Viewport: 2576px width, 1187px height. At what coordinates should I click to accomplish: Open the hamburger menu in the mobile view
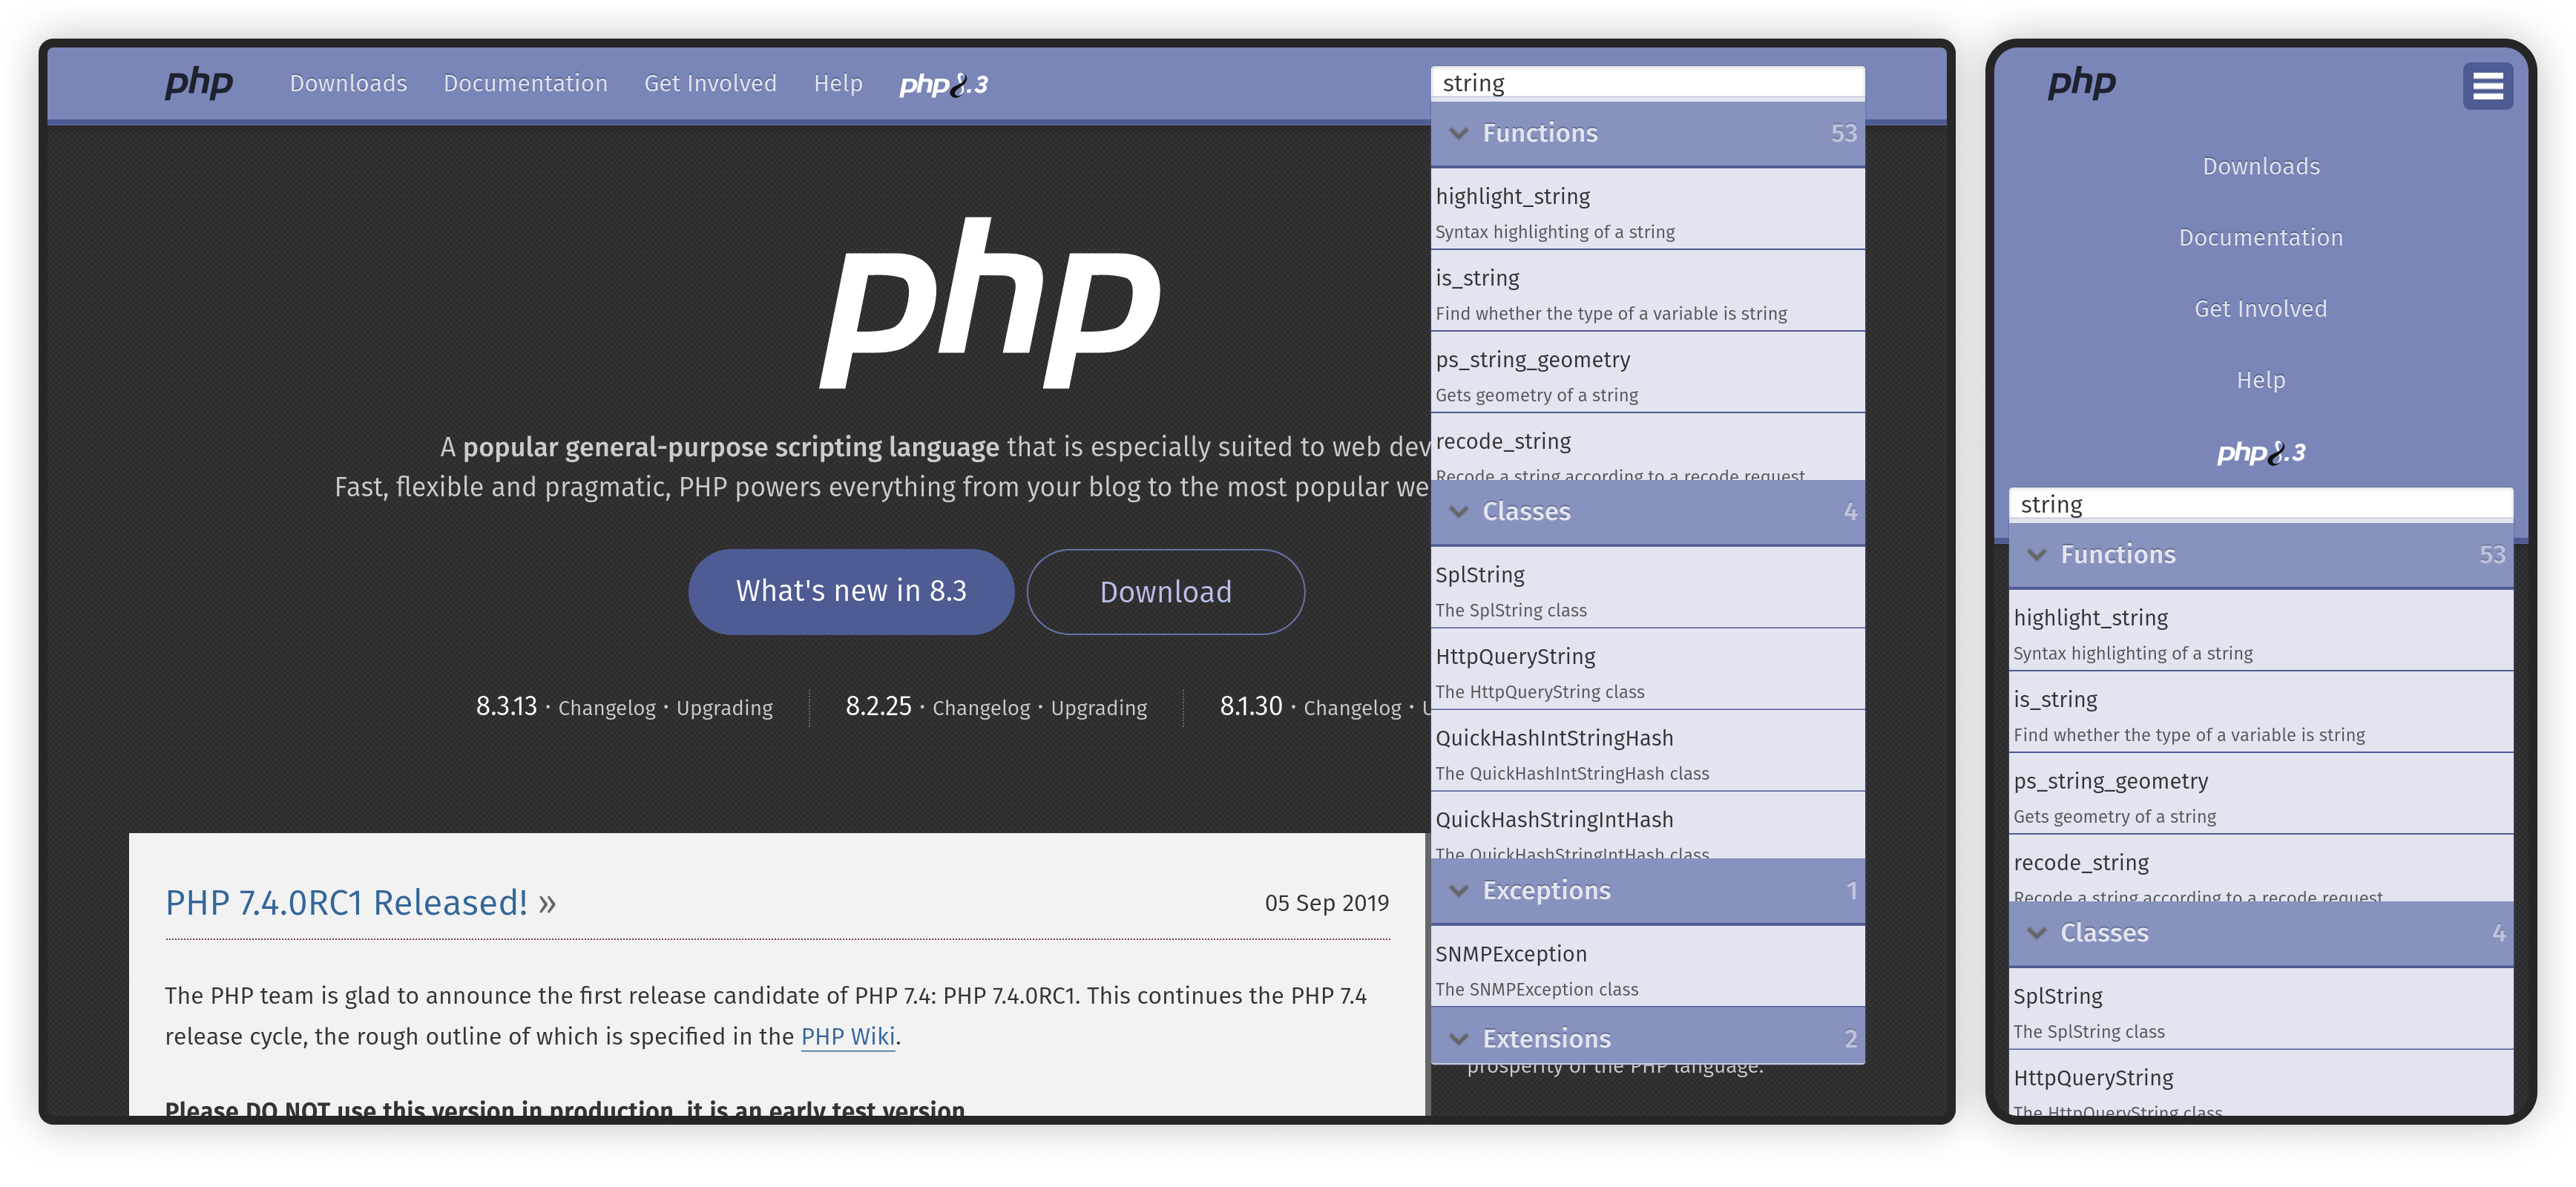(2487, 87)
